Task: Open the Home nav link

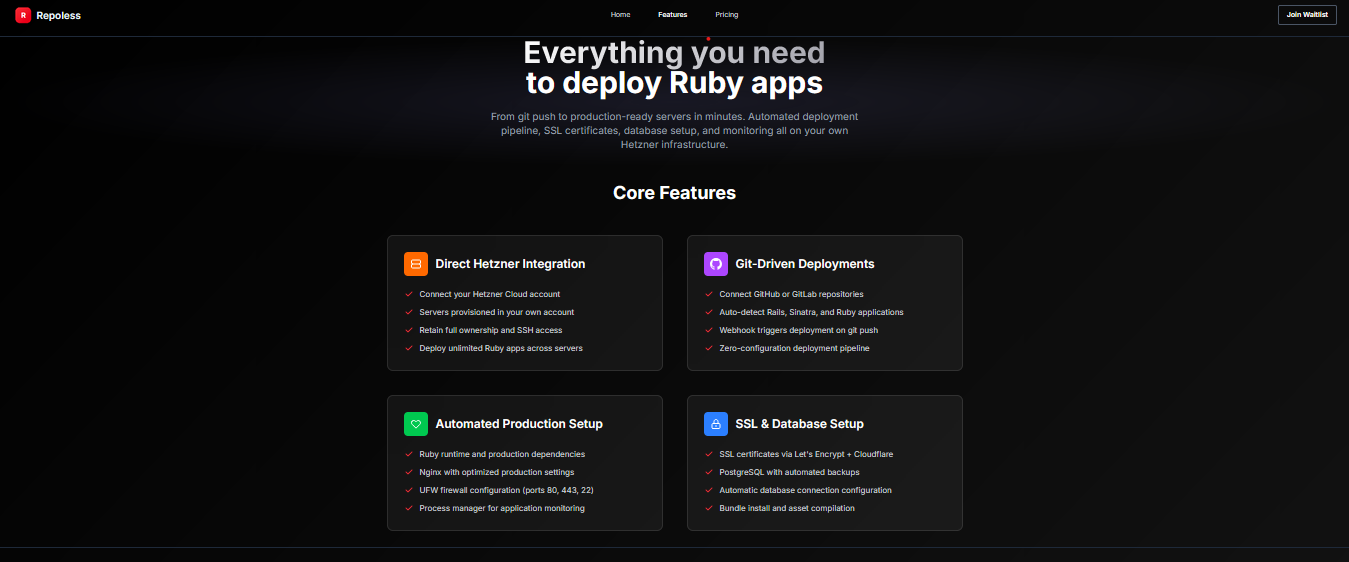Action: pyautogui.click(x=620, y=15)
